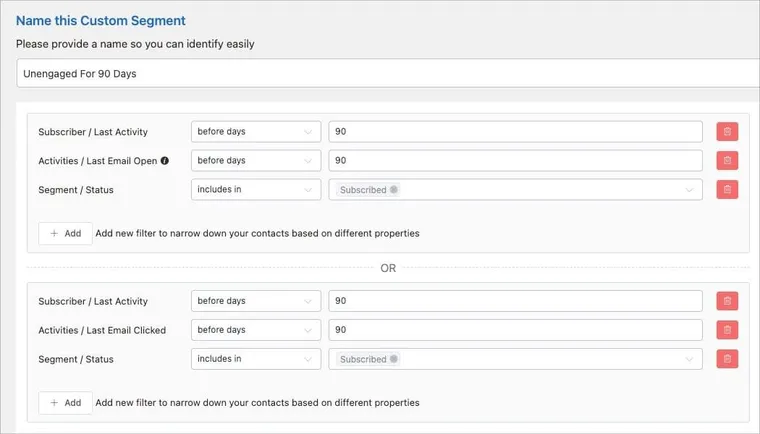The width and height of the screenshot is (760, 434).
Task: Add new filter to first condition group
Action: 65,233
